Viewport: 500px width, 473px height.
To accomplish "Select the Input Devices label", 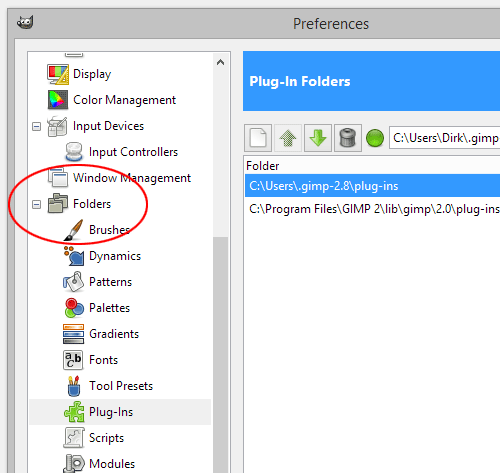I will (x=108, y=126).
